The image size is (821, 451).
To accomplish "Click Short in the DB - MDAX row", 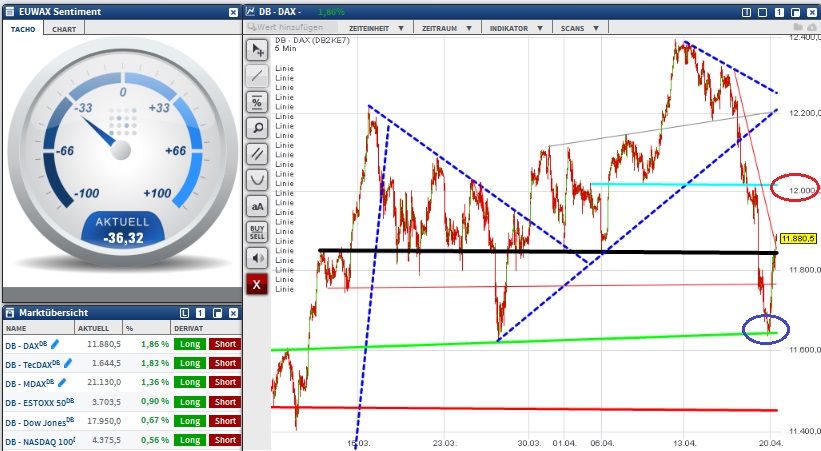I will click(225, 382).
